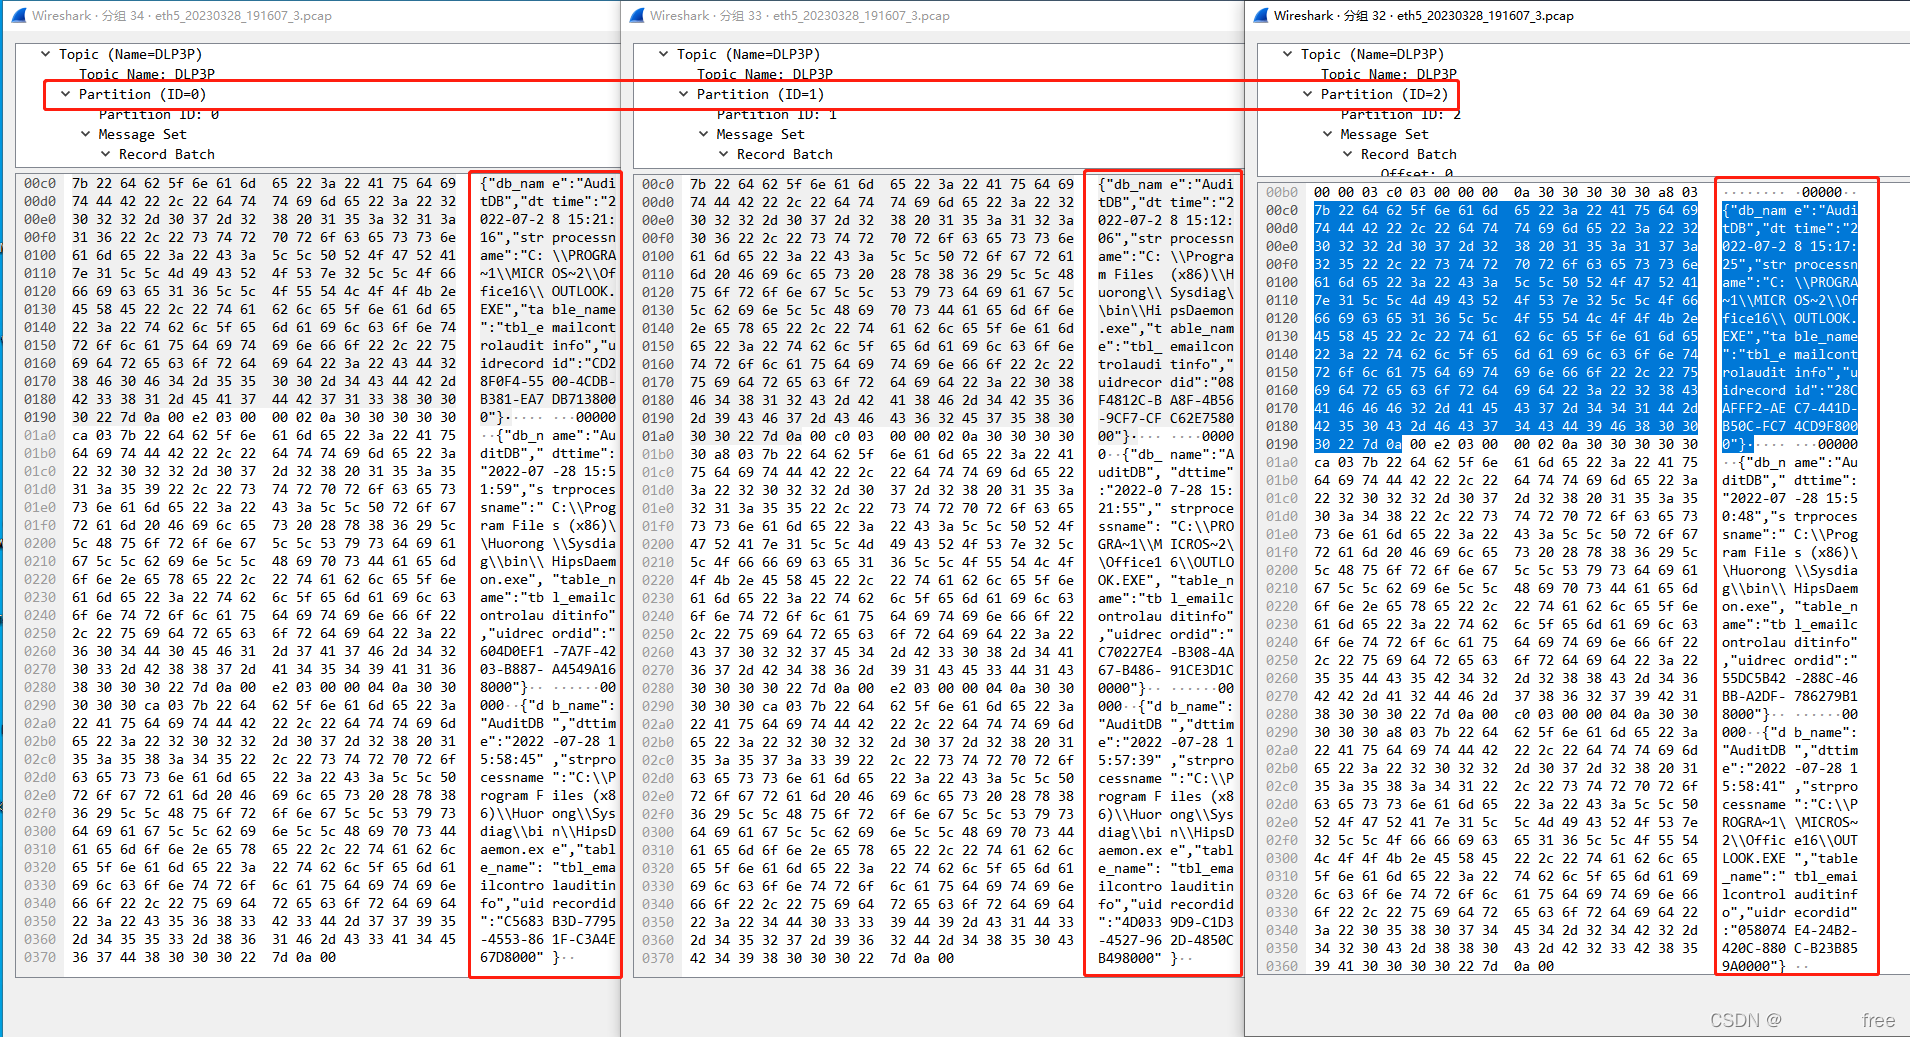Collapse Topic (Name=DLP3P) in packet 32 window

point(1287,54)
